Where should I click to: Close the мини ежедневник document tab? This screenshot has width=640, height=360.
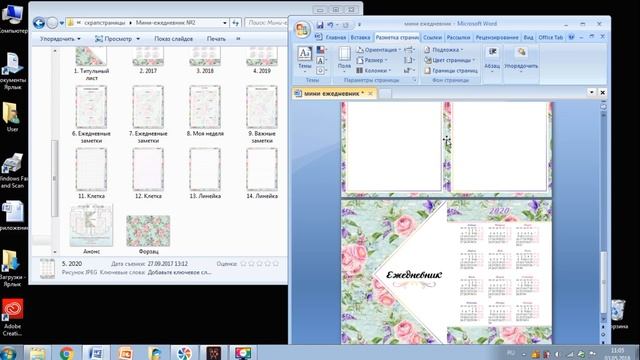[370, 93]
